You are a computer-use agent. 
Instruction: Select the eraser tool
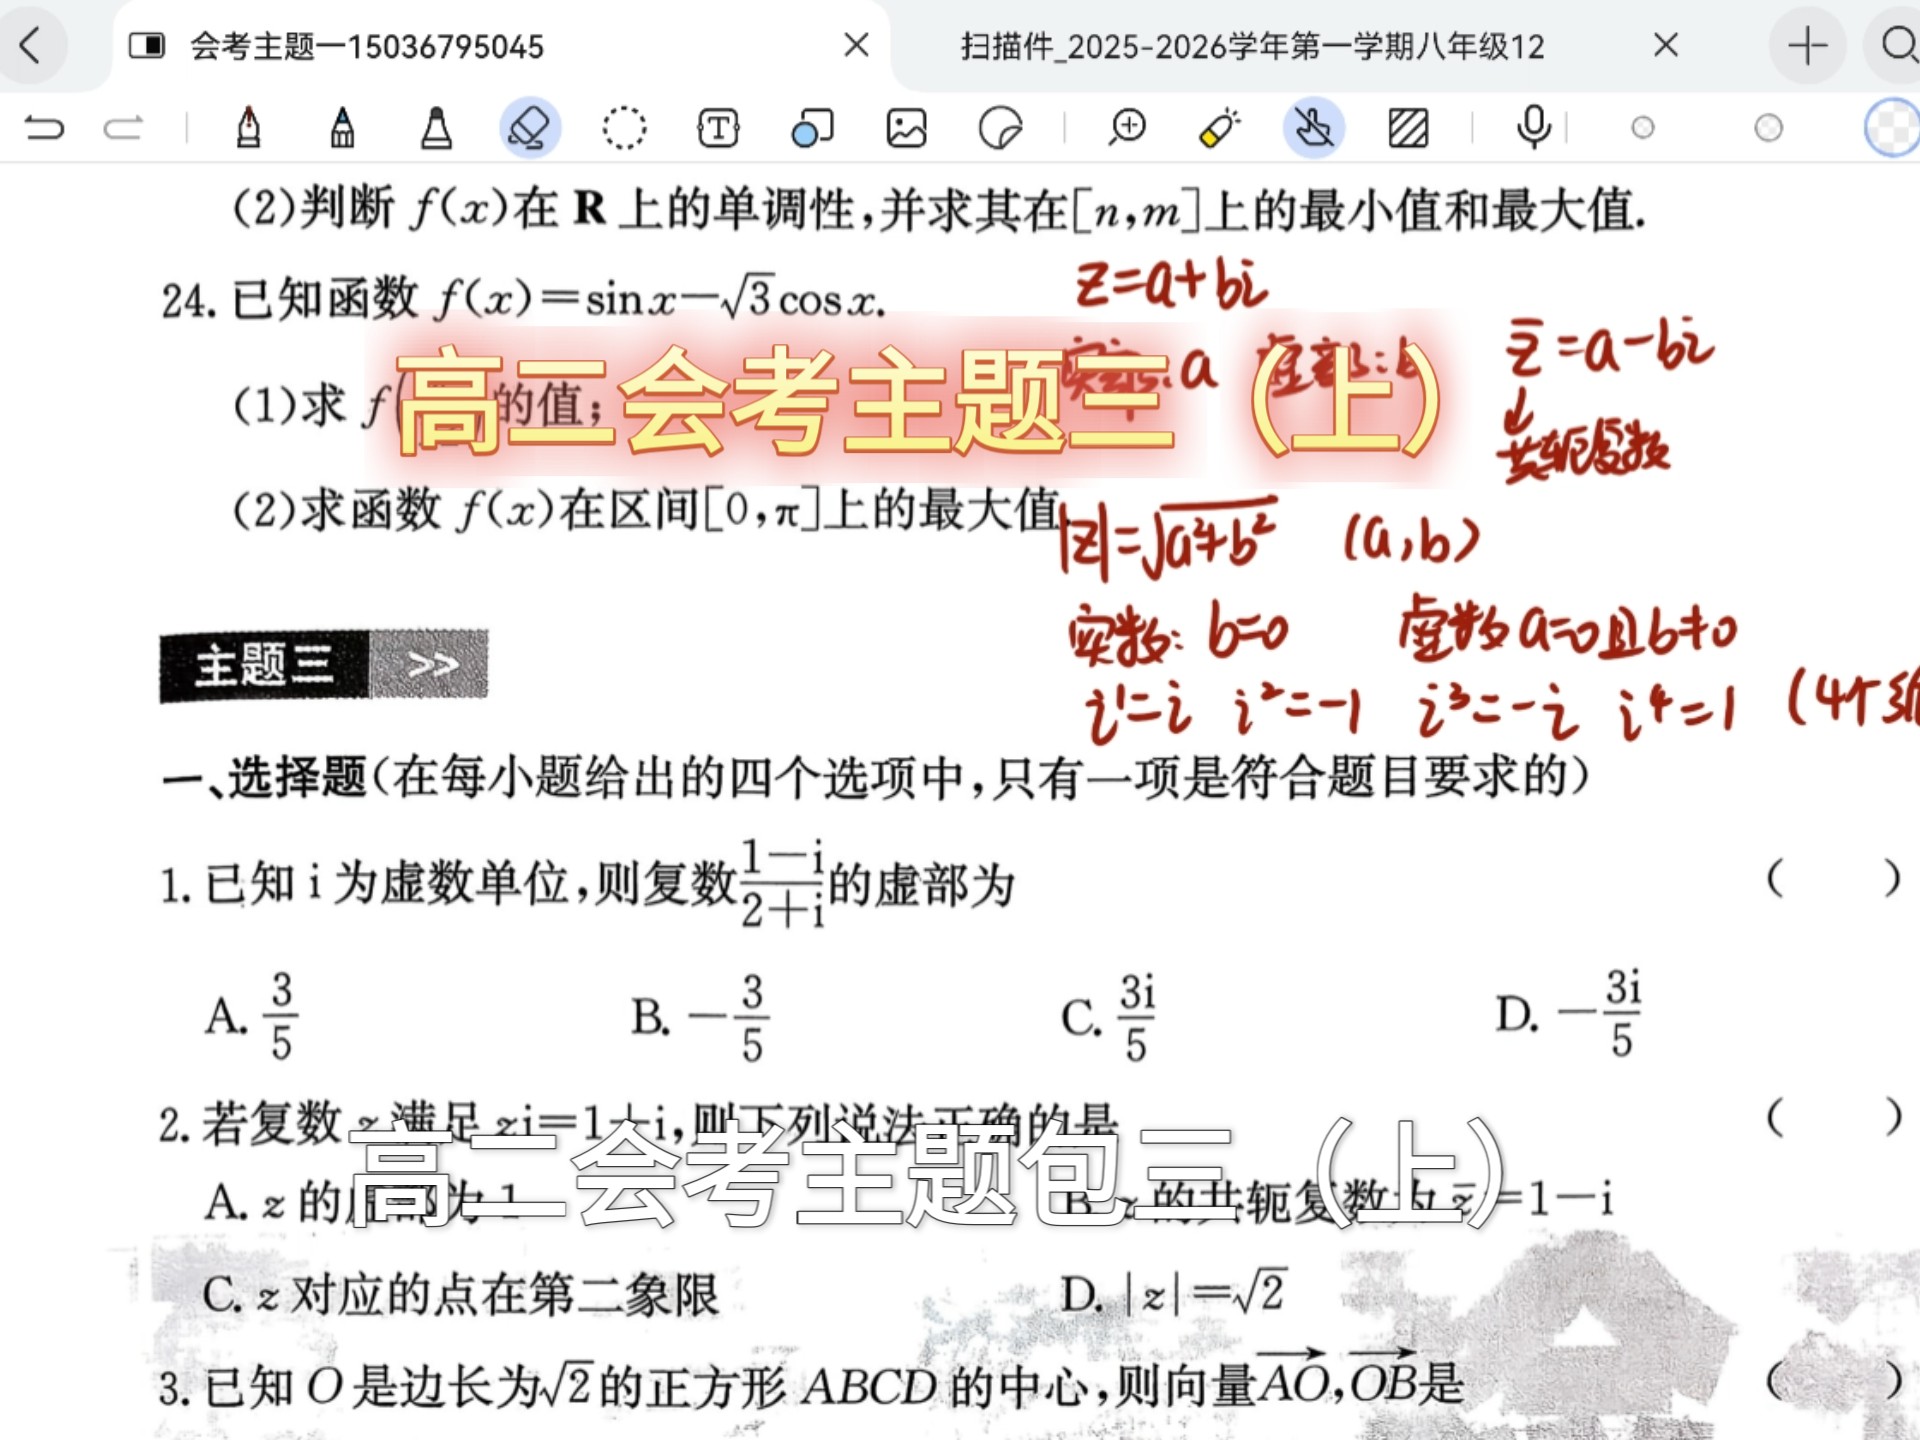529,128
